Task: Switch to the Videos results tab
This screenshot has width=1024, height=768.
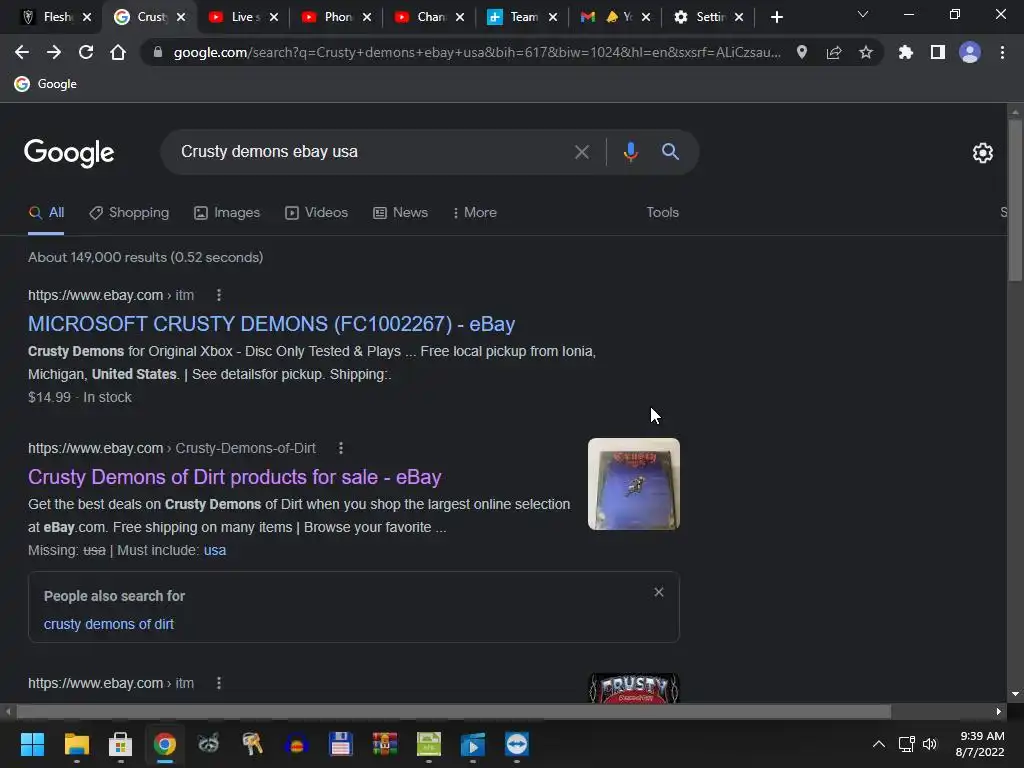Action: [x=317, y=212]
